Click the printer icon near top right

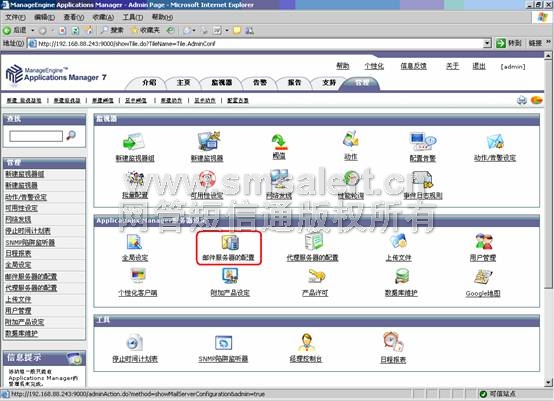tap(521, 100)
